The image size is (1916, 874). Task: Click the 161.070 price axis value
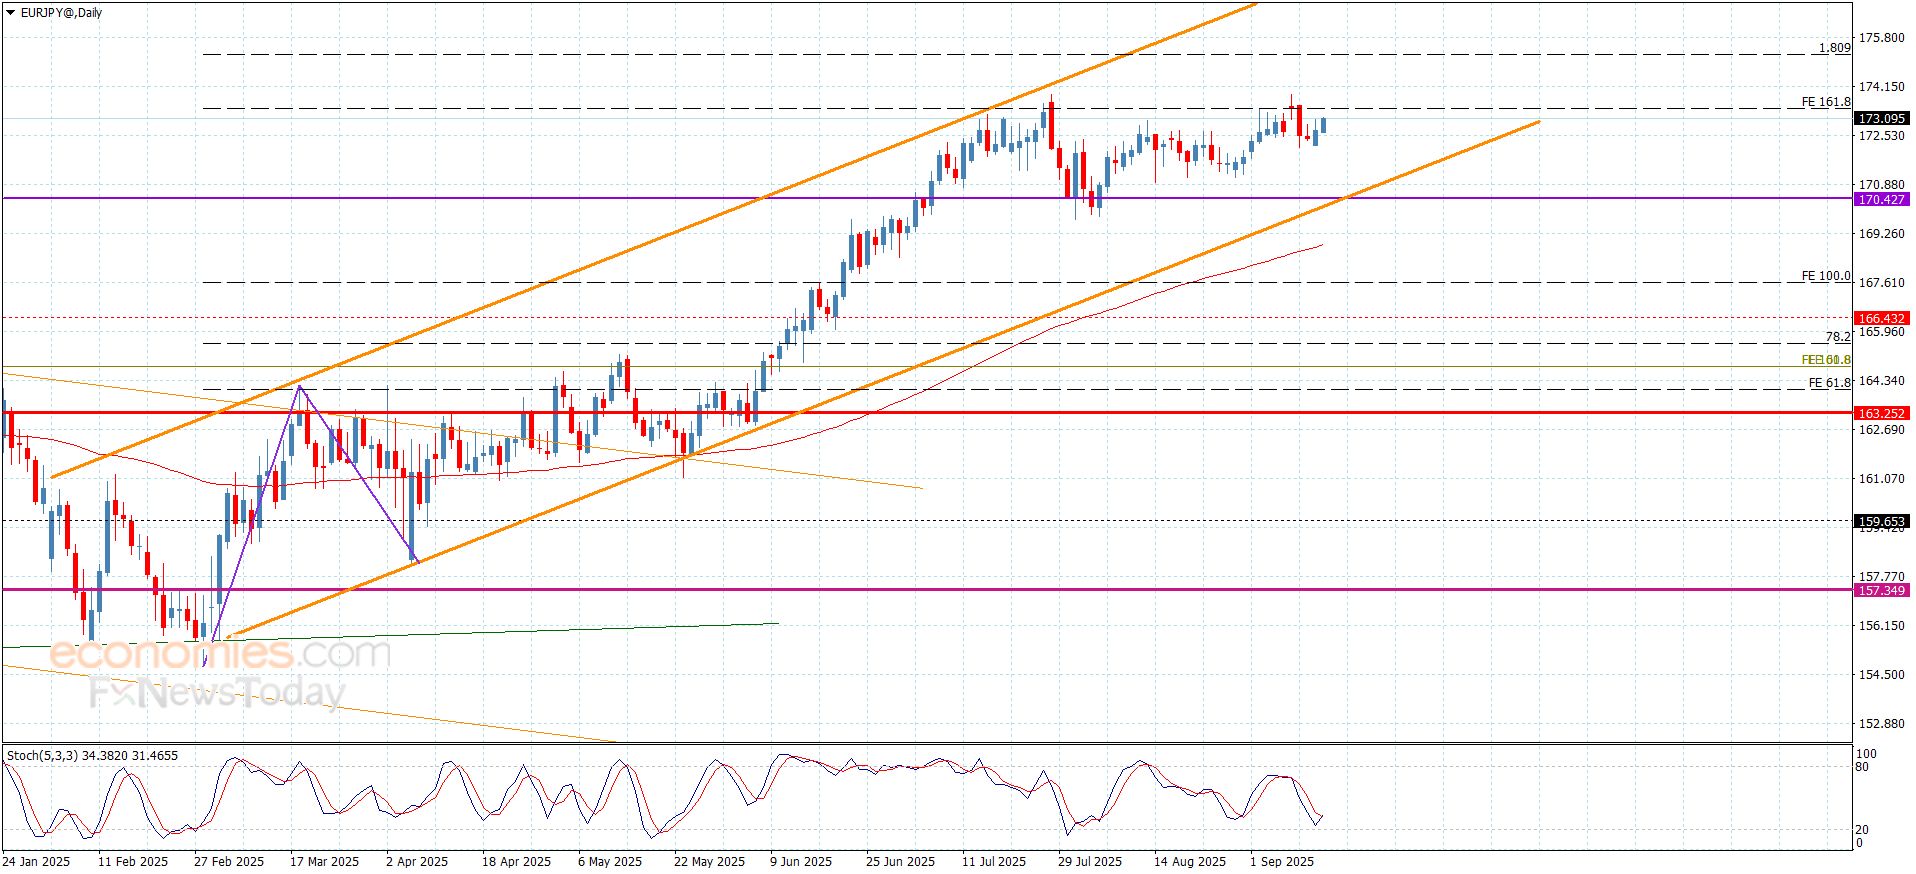(x=1881, y=478)
